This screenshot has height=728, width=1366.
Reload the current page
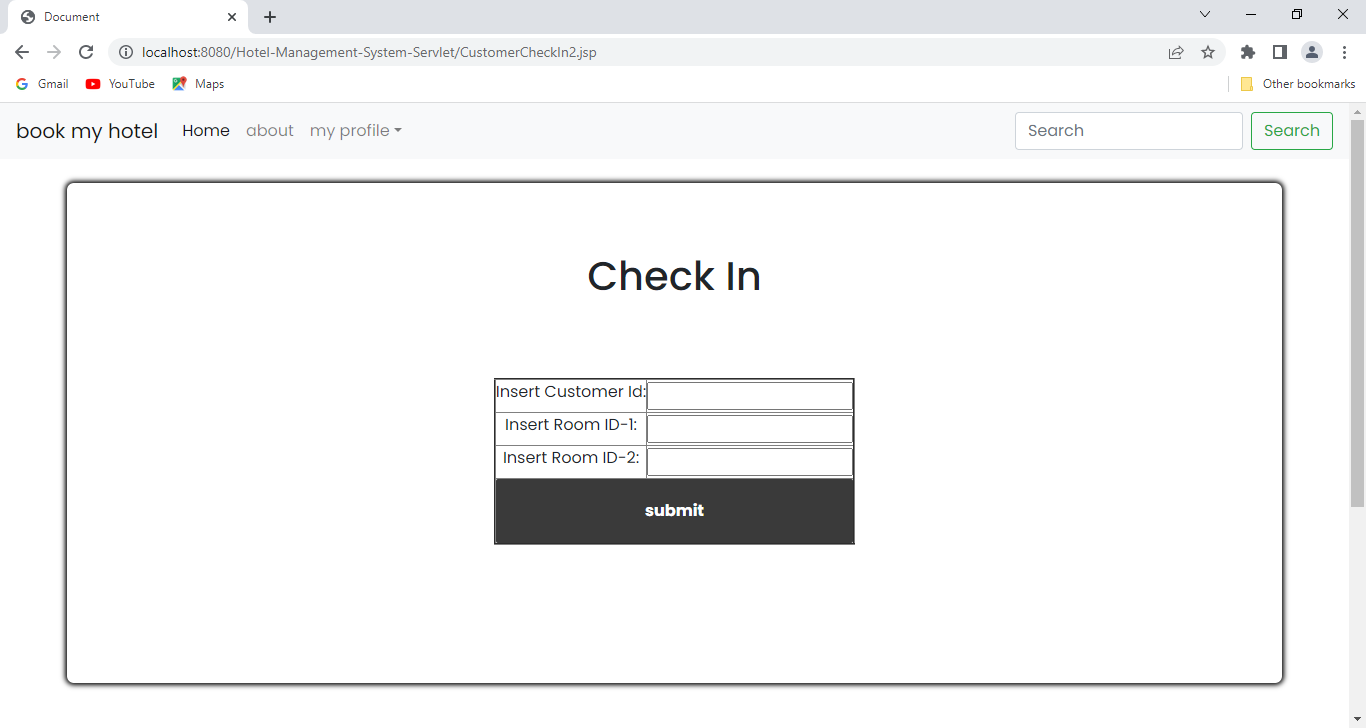coord(86,52)
